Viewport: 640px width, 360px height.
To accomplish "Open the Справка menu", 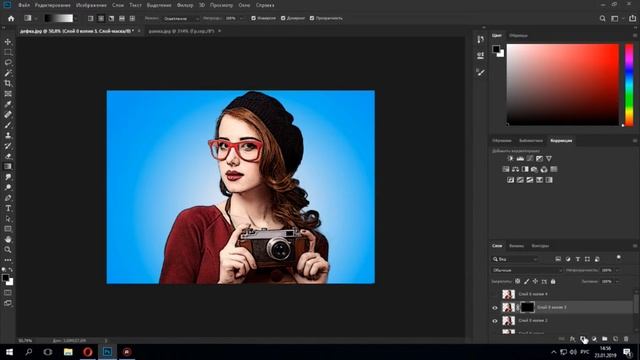I will (x=265, y=5).
